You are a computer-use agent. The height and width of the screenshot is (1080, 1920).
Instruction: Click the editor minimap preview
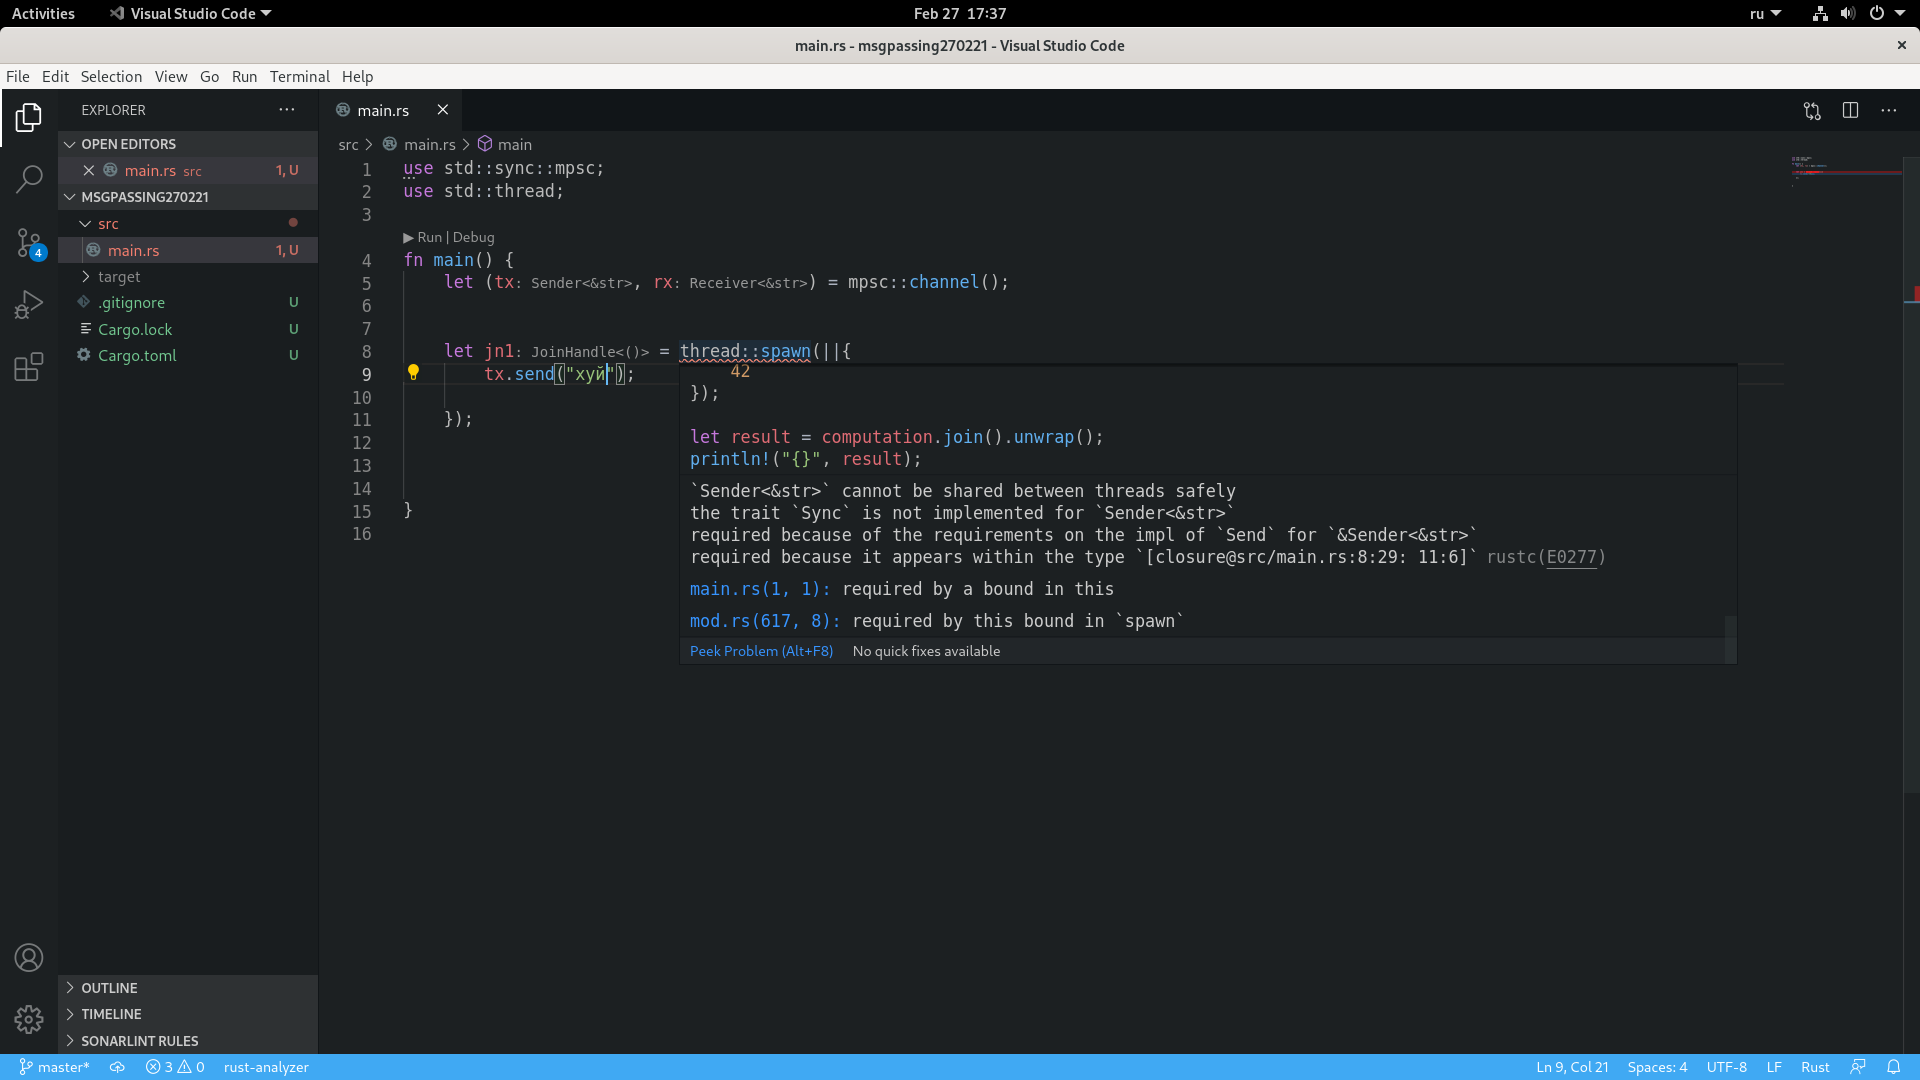pos(1846,173)
